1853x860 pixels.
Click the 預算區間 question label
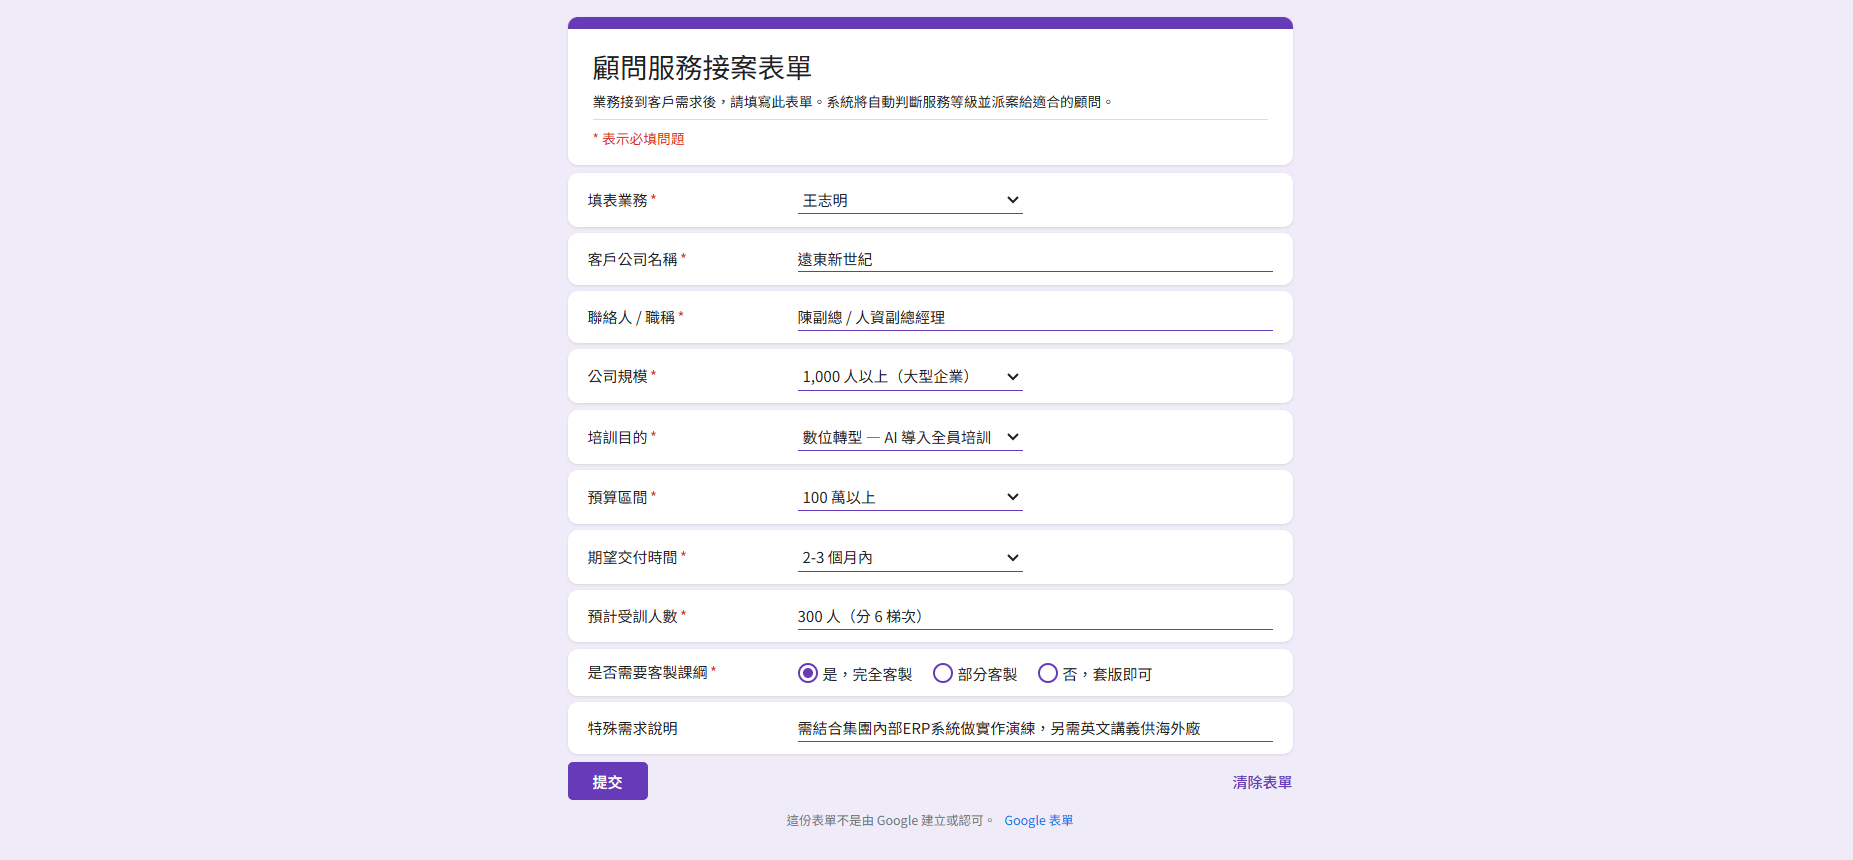click(x=618, y=497)
